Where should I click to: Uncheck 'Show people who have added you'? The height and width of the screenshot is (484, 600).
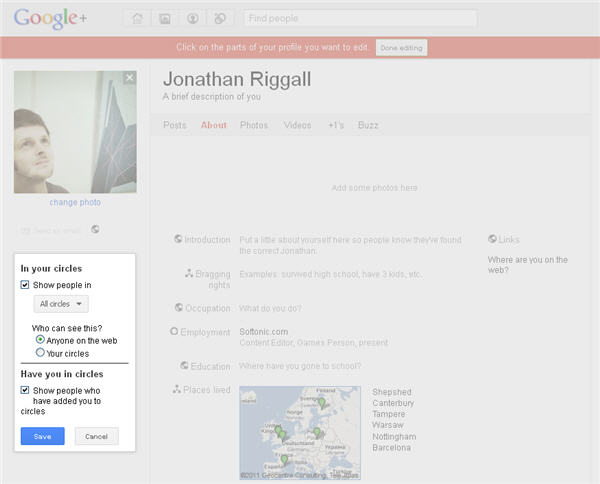click(25, 390)
